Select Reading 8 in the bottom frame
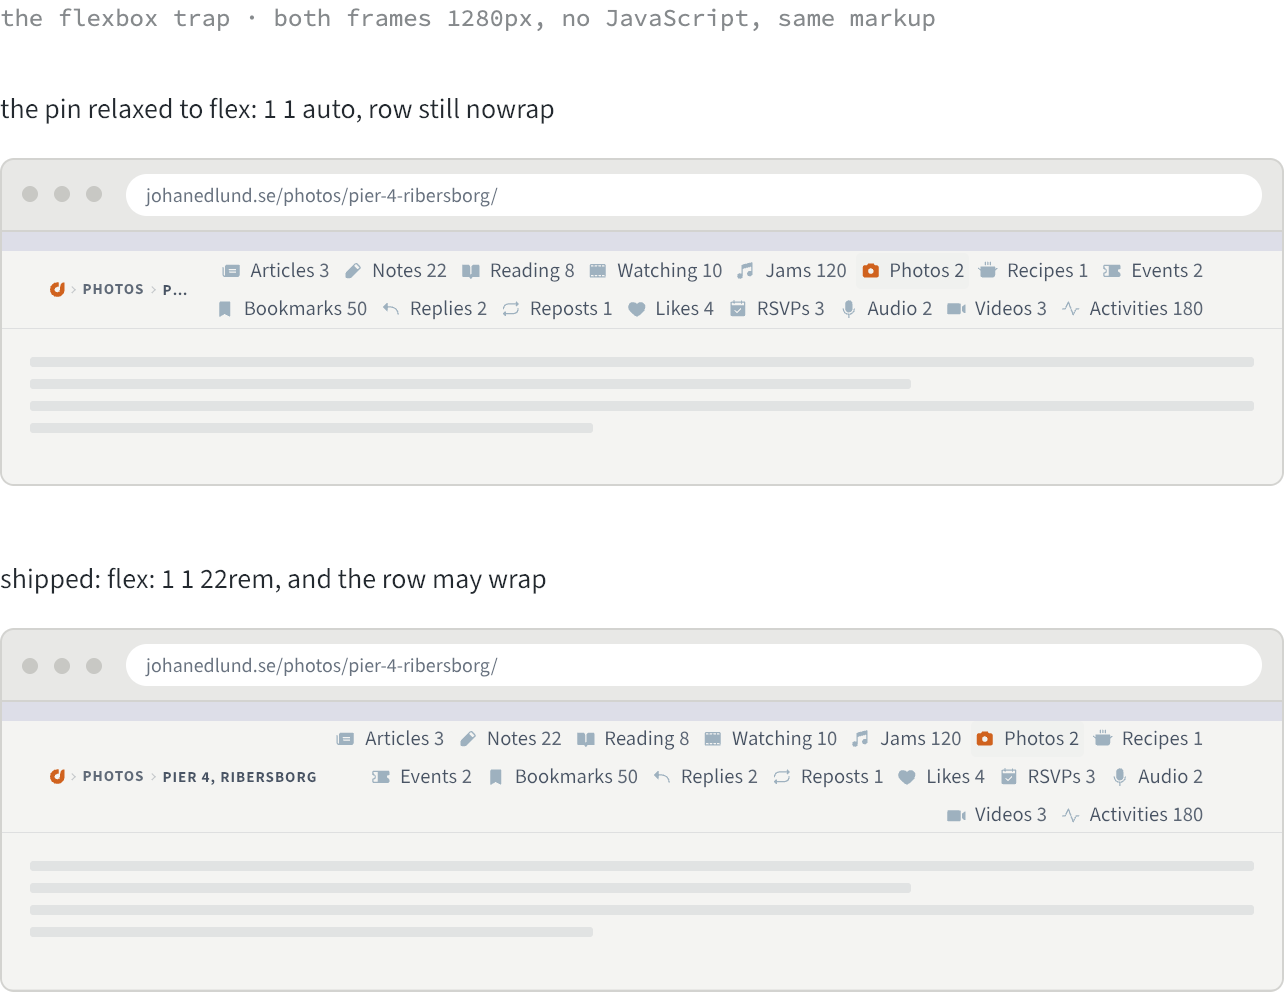The height and width of the screenshot is (992, 1284). [x=633, y=739]
